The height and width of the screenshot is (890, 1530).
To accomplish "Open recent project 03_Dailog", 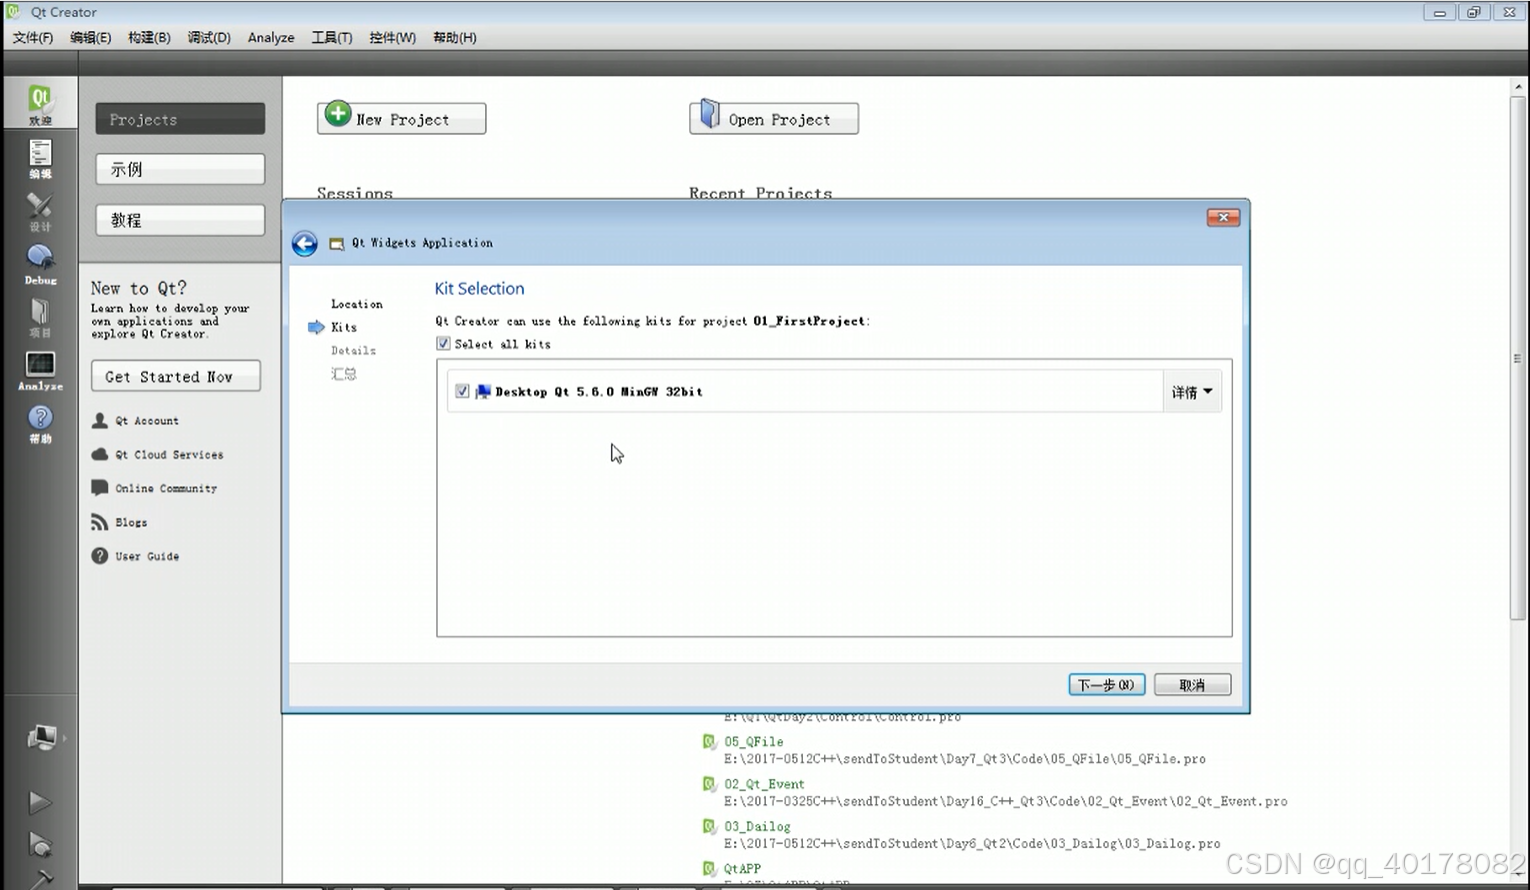I will [x=757, y=826].
